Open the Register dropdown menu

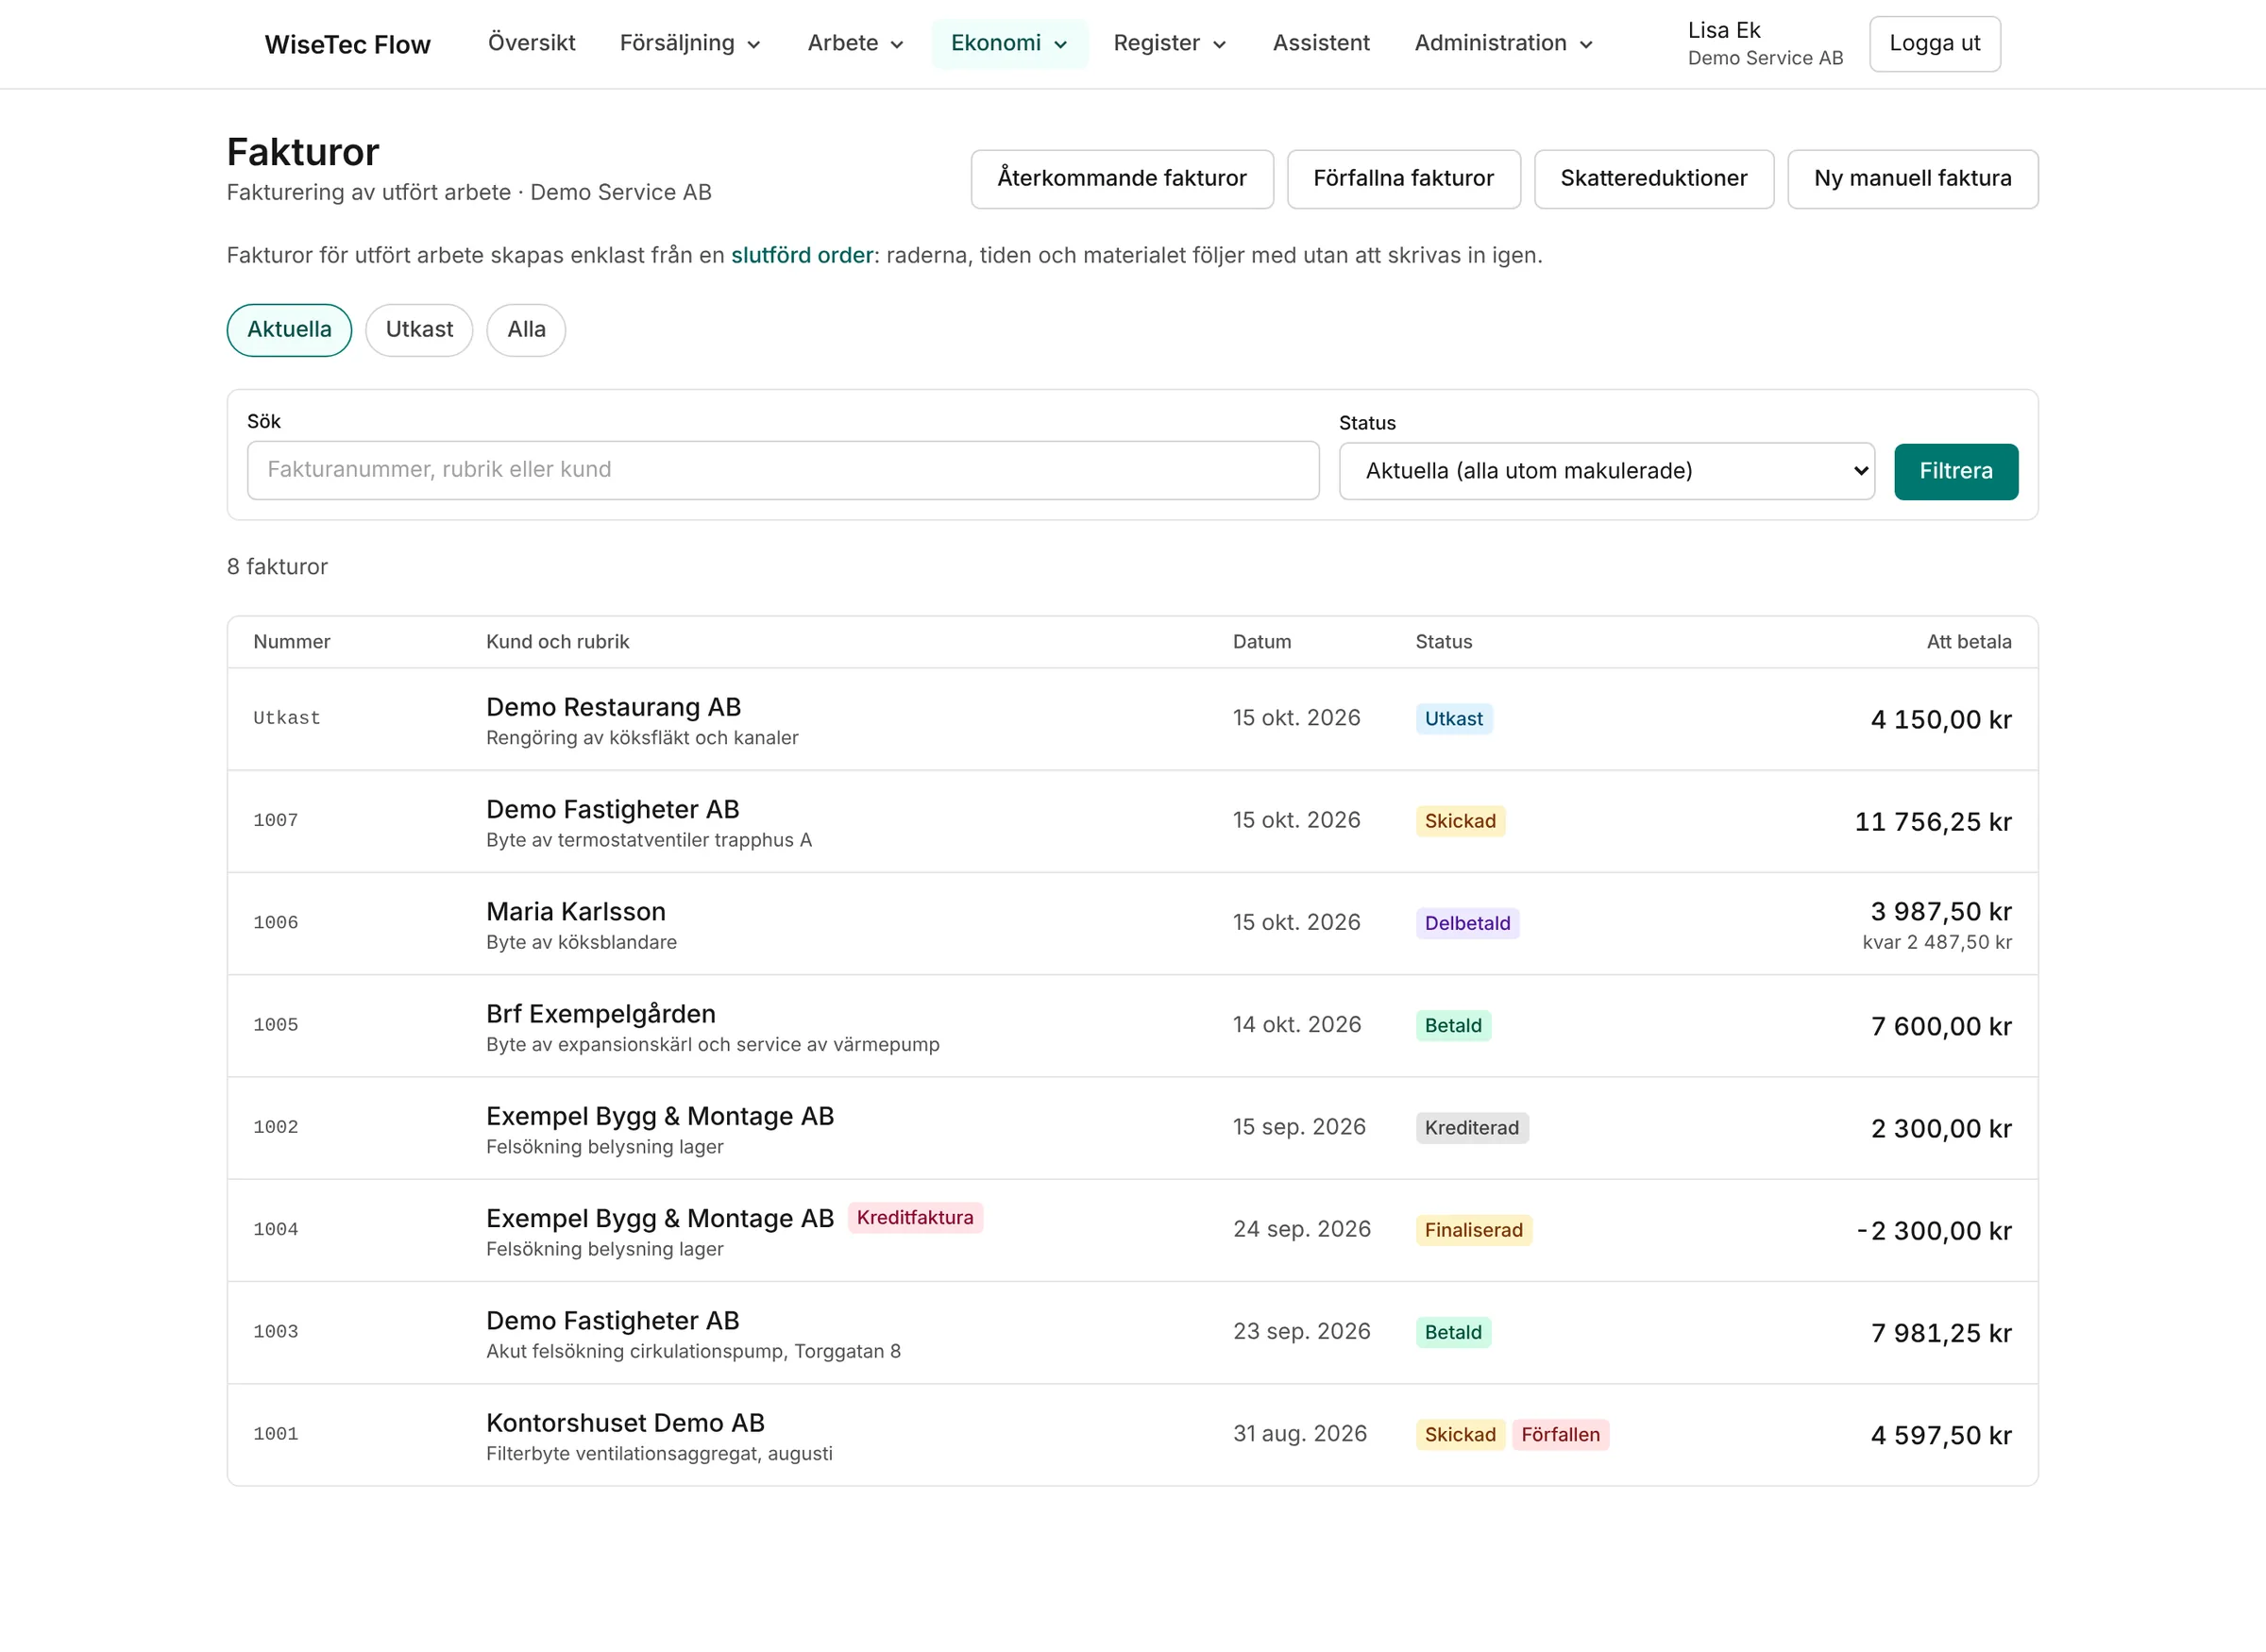pyautogui.click(x=1169, y=44)
